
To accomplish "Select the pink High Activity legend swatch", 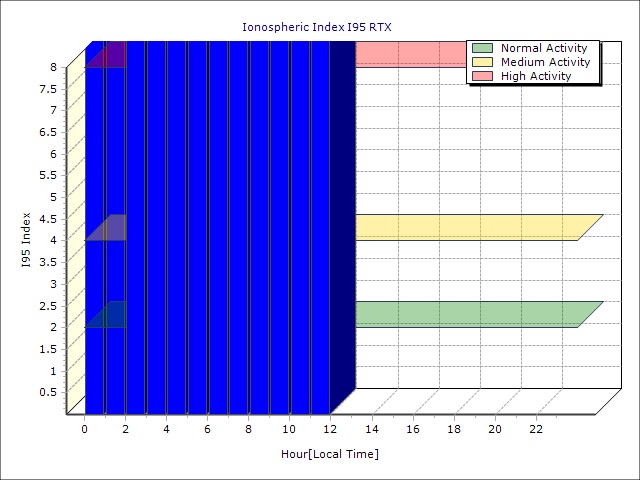I will 482,76.
